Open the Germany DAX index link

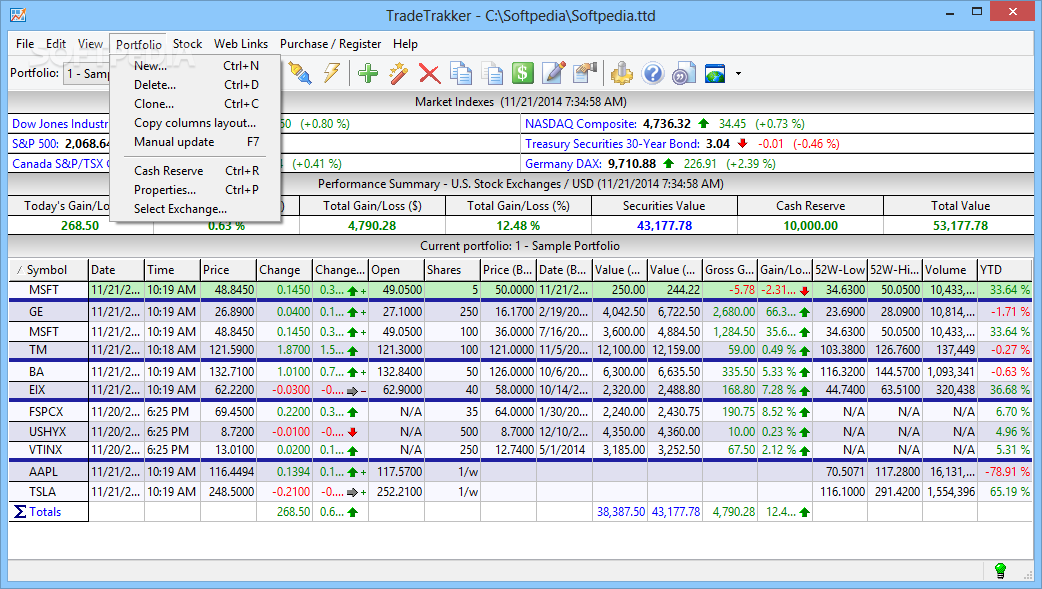(564, 164)
